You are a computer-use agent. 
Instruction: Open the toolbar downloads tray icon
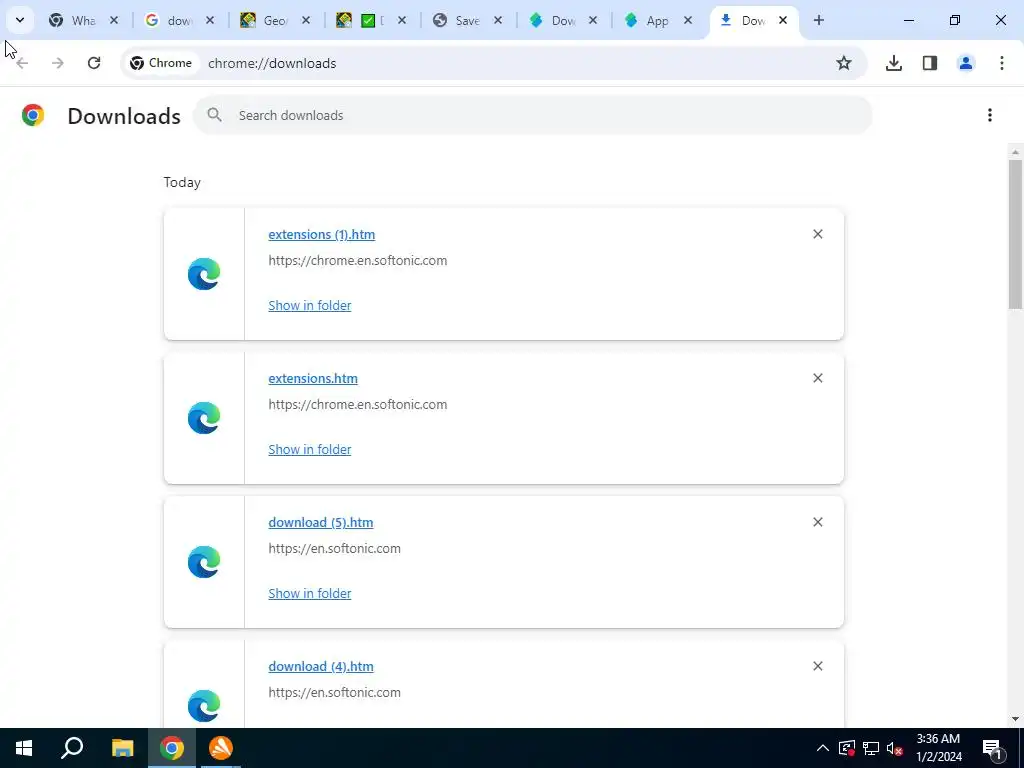click(894, 63)
